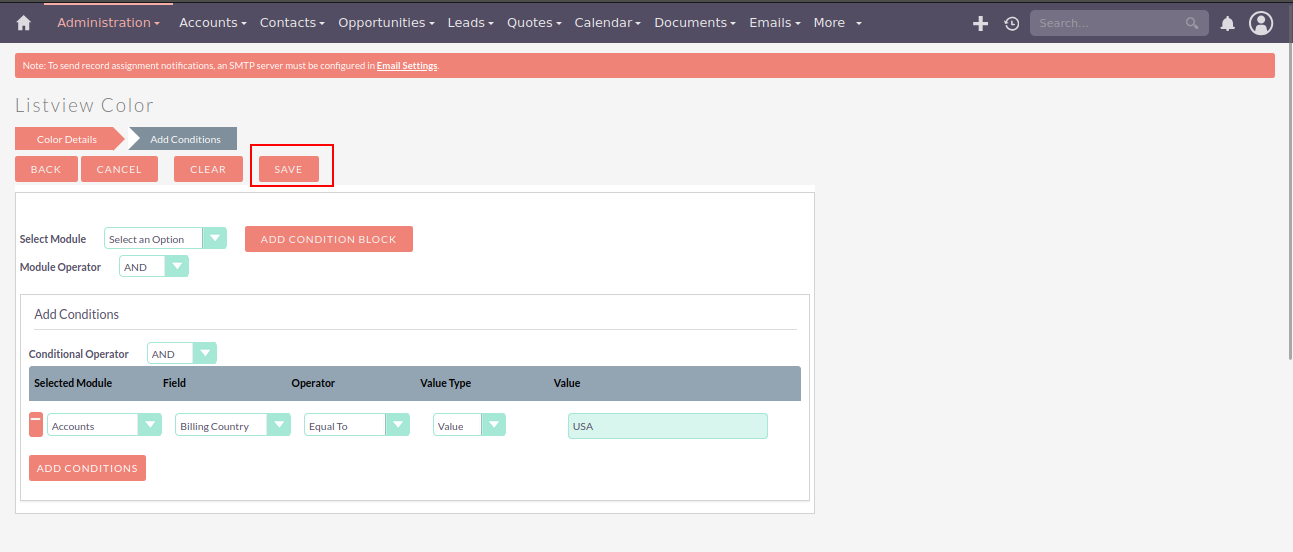
Task: Click the USA value input field
Action: (667, 426)
